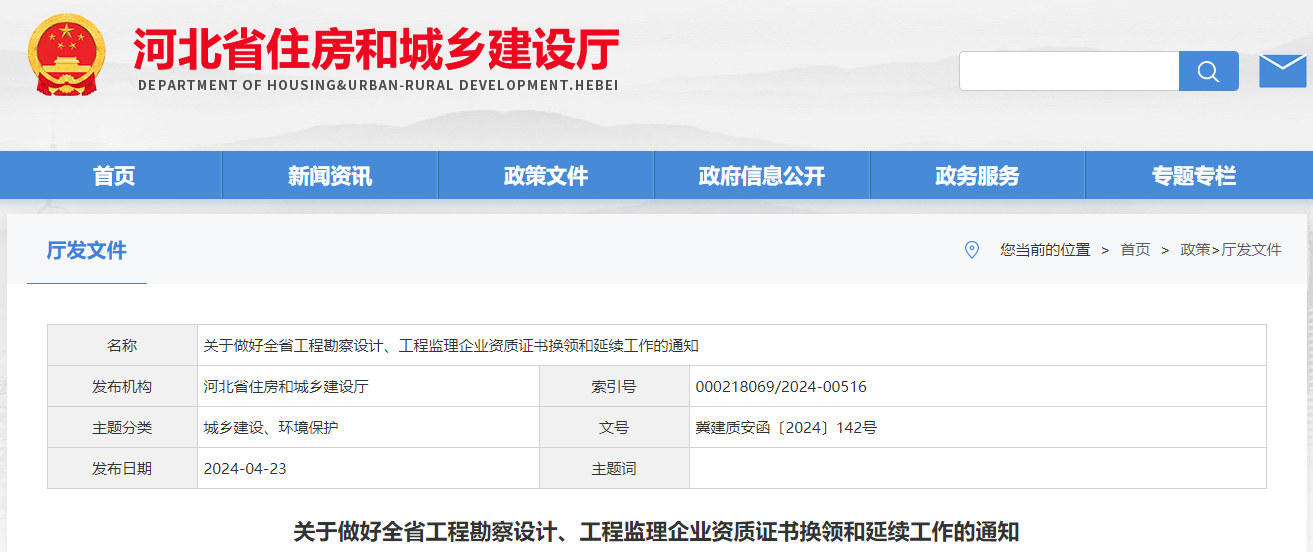Open the 专题专栏 navigation menu

click(x=1194, y=176)
